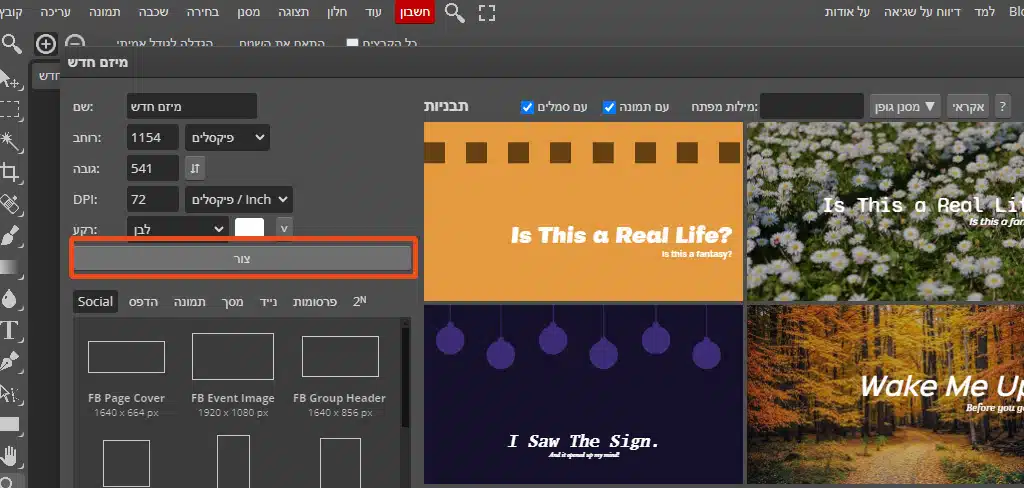Uncheck the 'עם סמלים' checkbox
Screen dimensions: 1024x488
527,107
